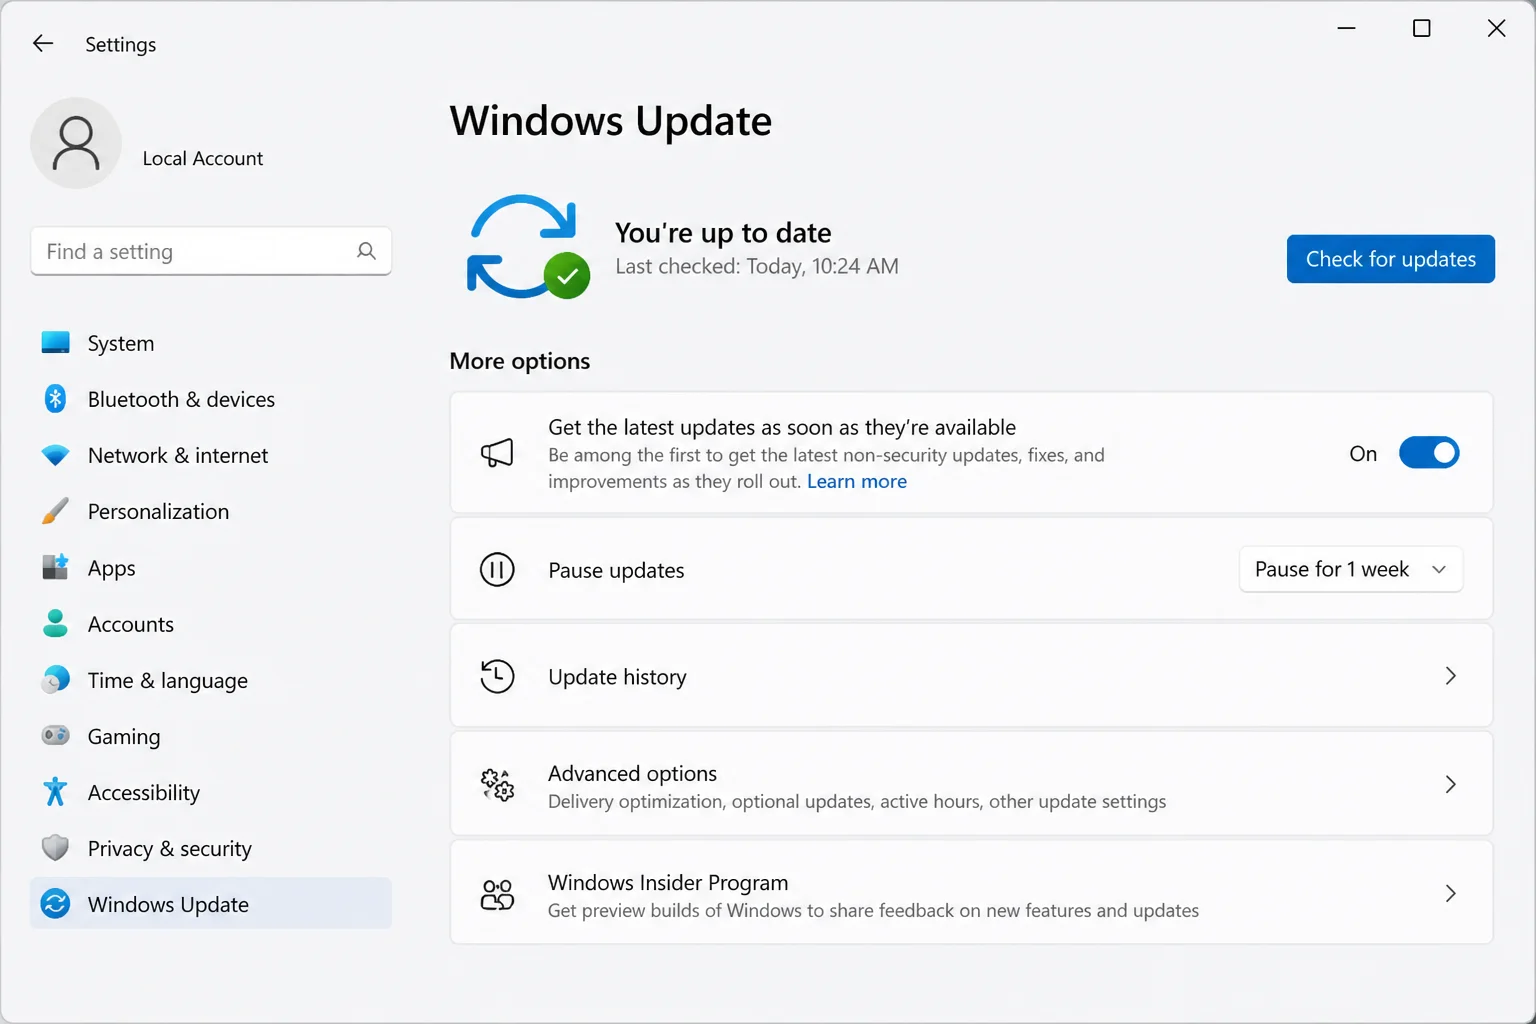
Task: Click the Time & language globe icon
Action: 55,680
